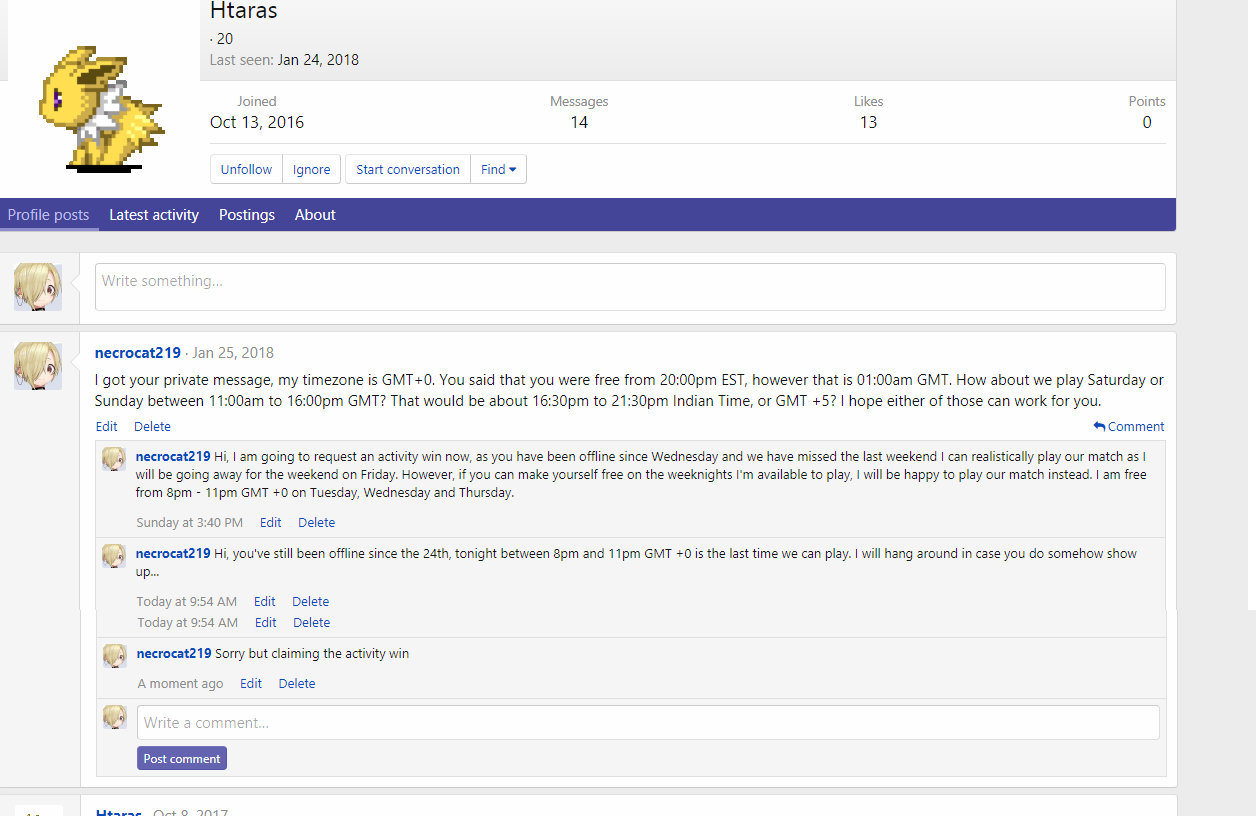The height and width of the screenshot is (816, 1256).
Task: Expand the Find dropdown
Action: (x=498, y=169)
